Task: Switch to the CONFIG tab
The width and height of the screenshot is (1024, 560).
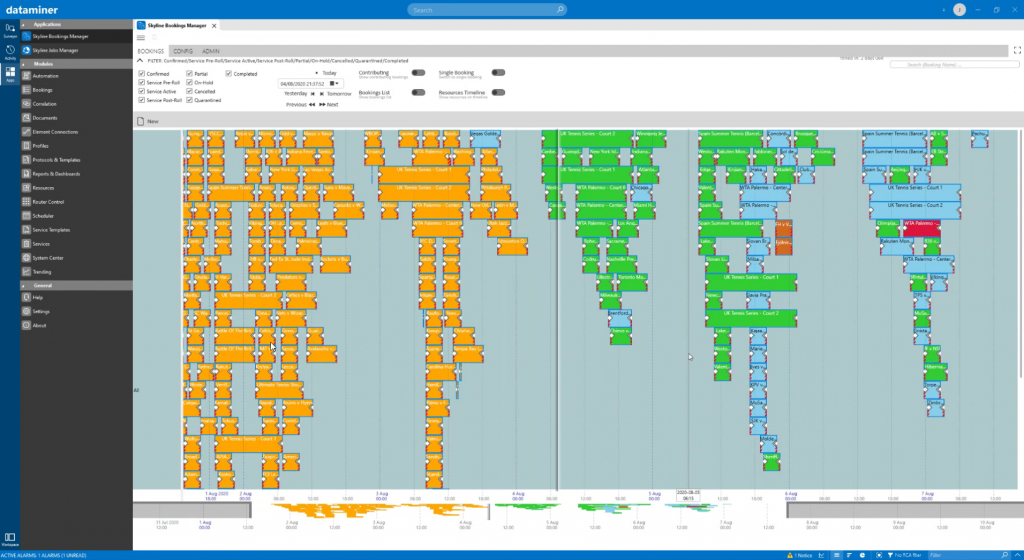Action: (x=183, y=49)
